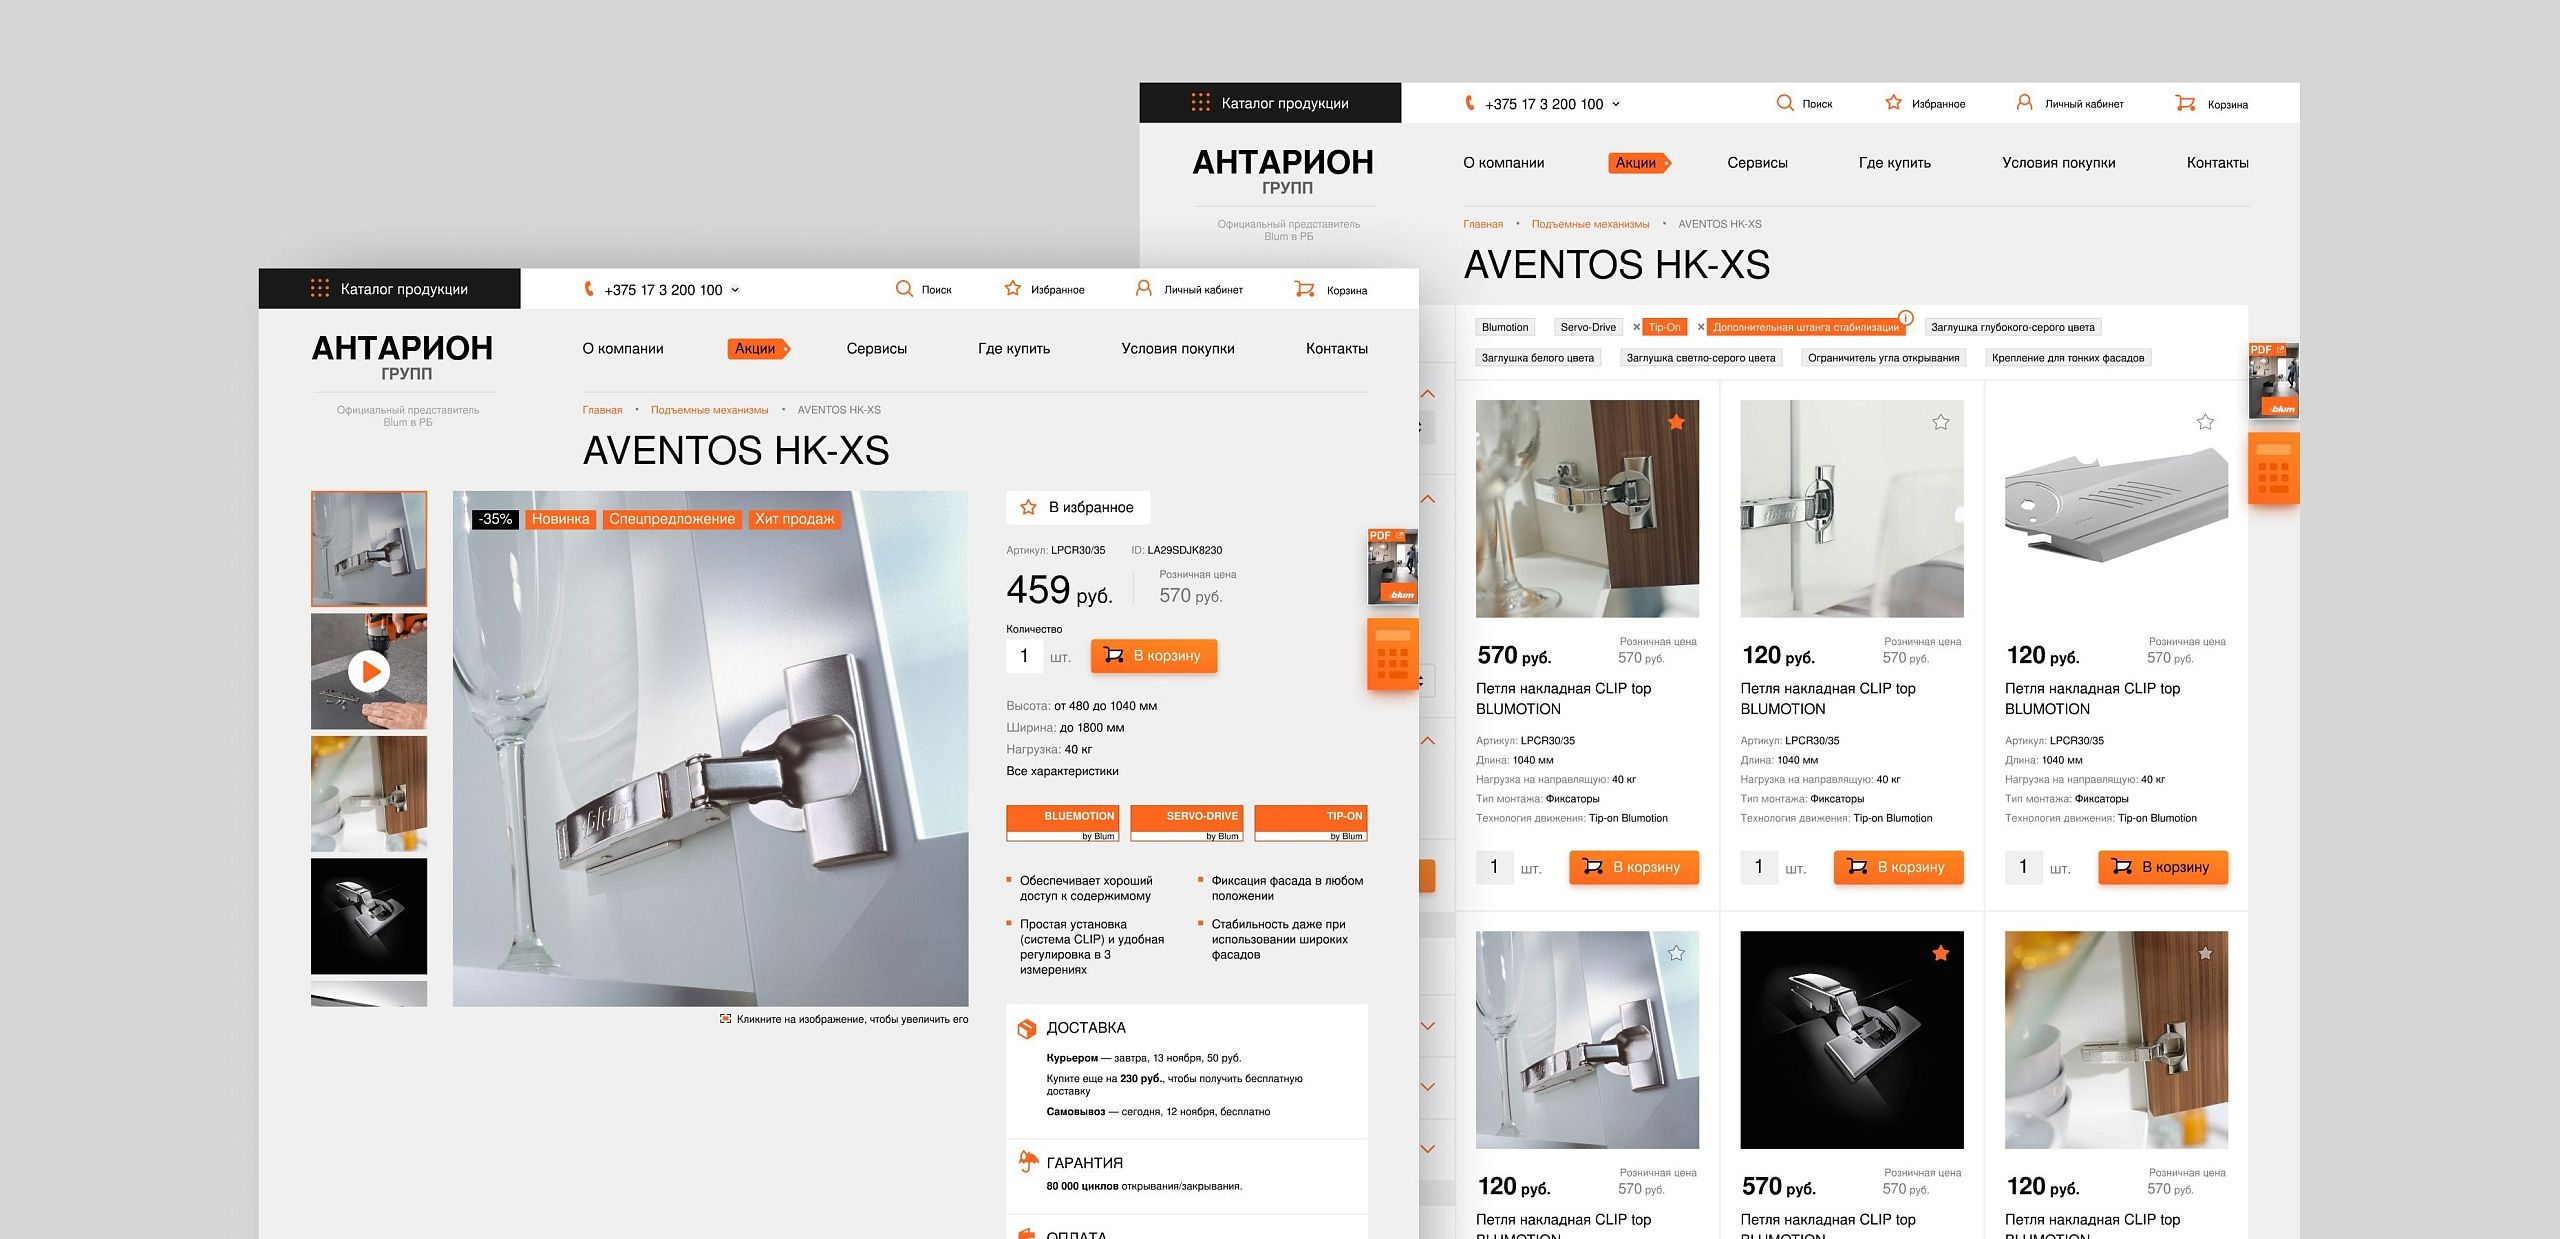Click the search magnifier icon in front header
This screenshot has width=2560, height=1239.
pyautogui.click(x=904, y=289)
